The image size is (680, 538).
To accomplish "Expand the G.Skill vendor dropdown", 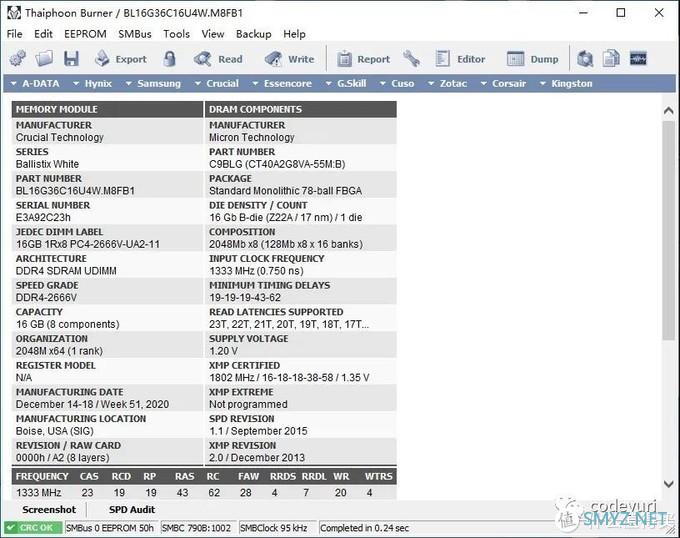I will point(346,84).
